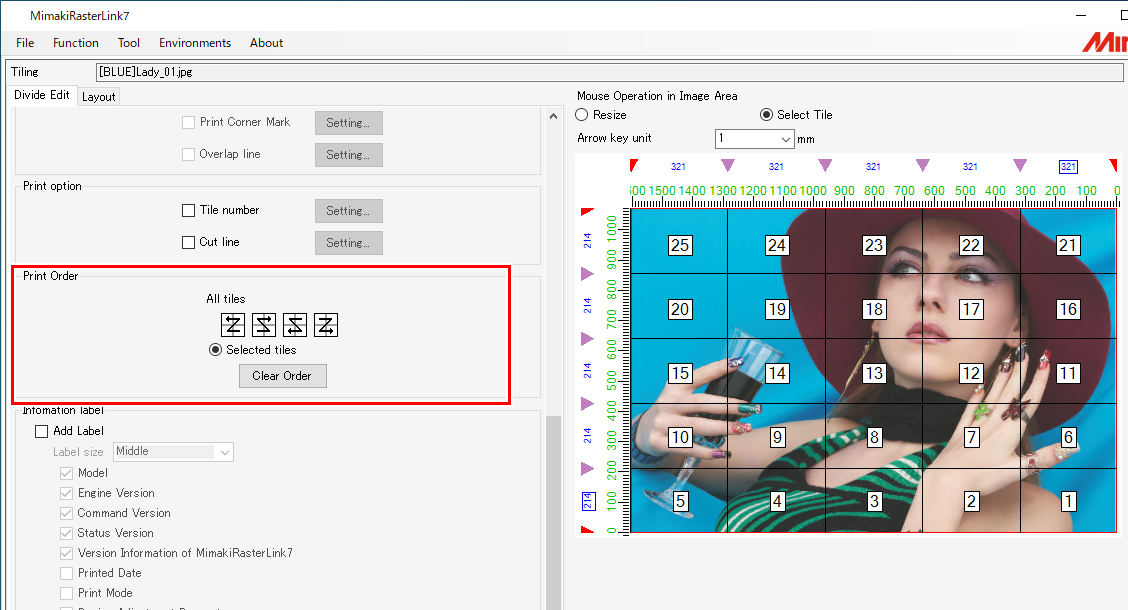The width and height of the screenshot is (1128, 610).
Task: Switch to the Layout tab
Action: (98, 96)
